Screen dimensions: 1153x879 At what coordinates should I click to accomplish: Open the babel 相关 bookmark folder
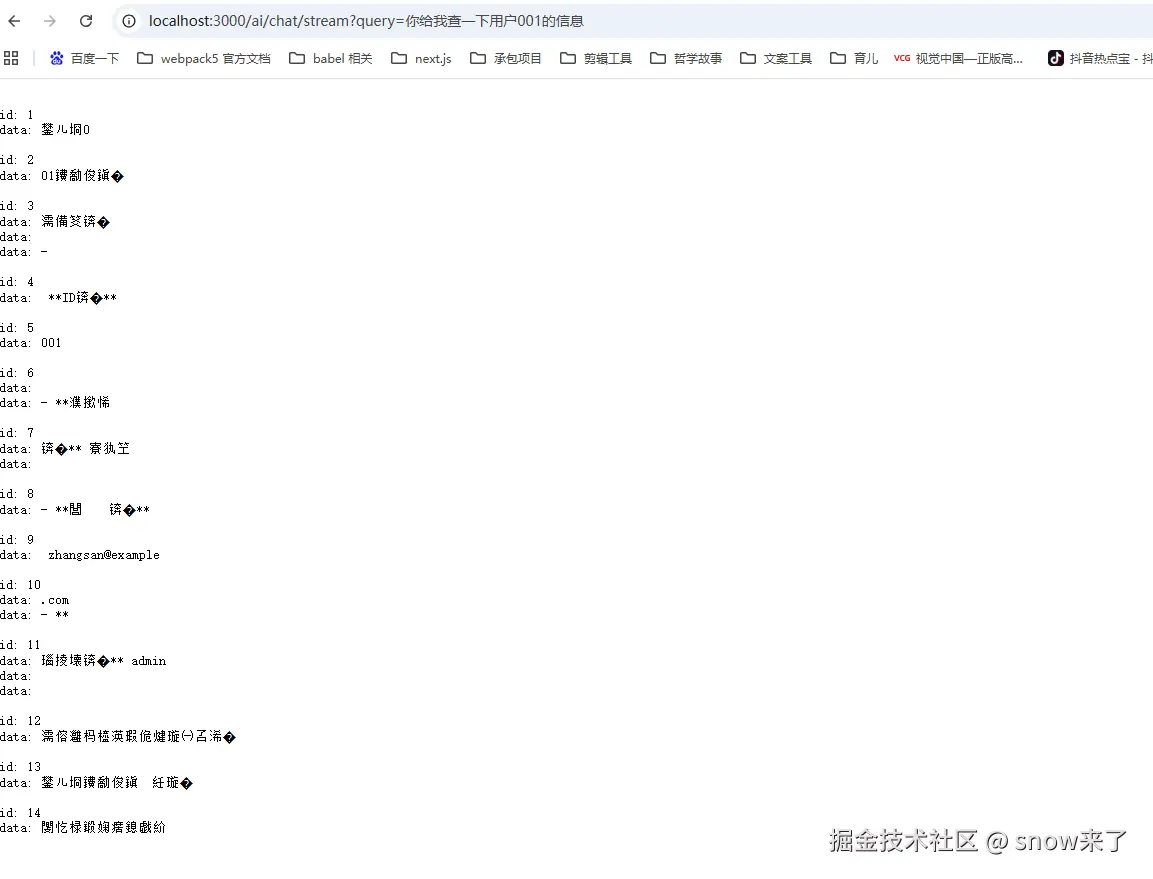coord(331,58)
